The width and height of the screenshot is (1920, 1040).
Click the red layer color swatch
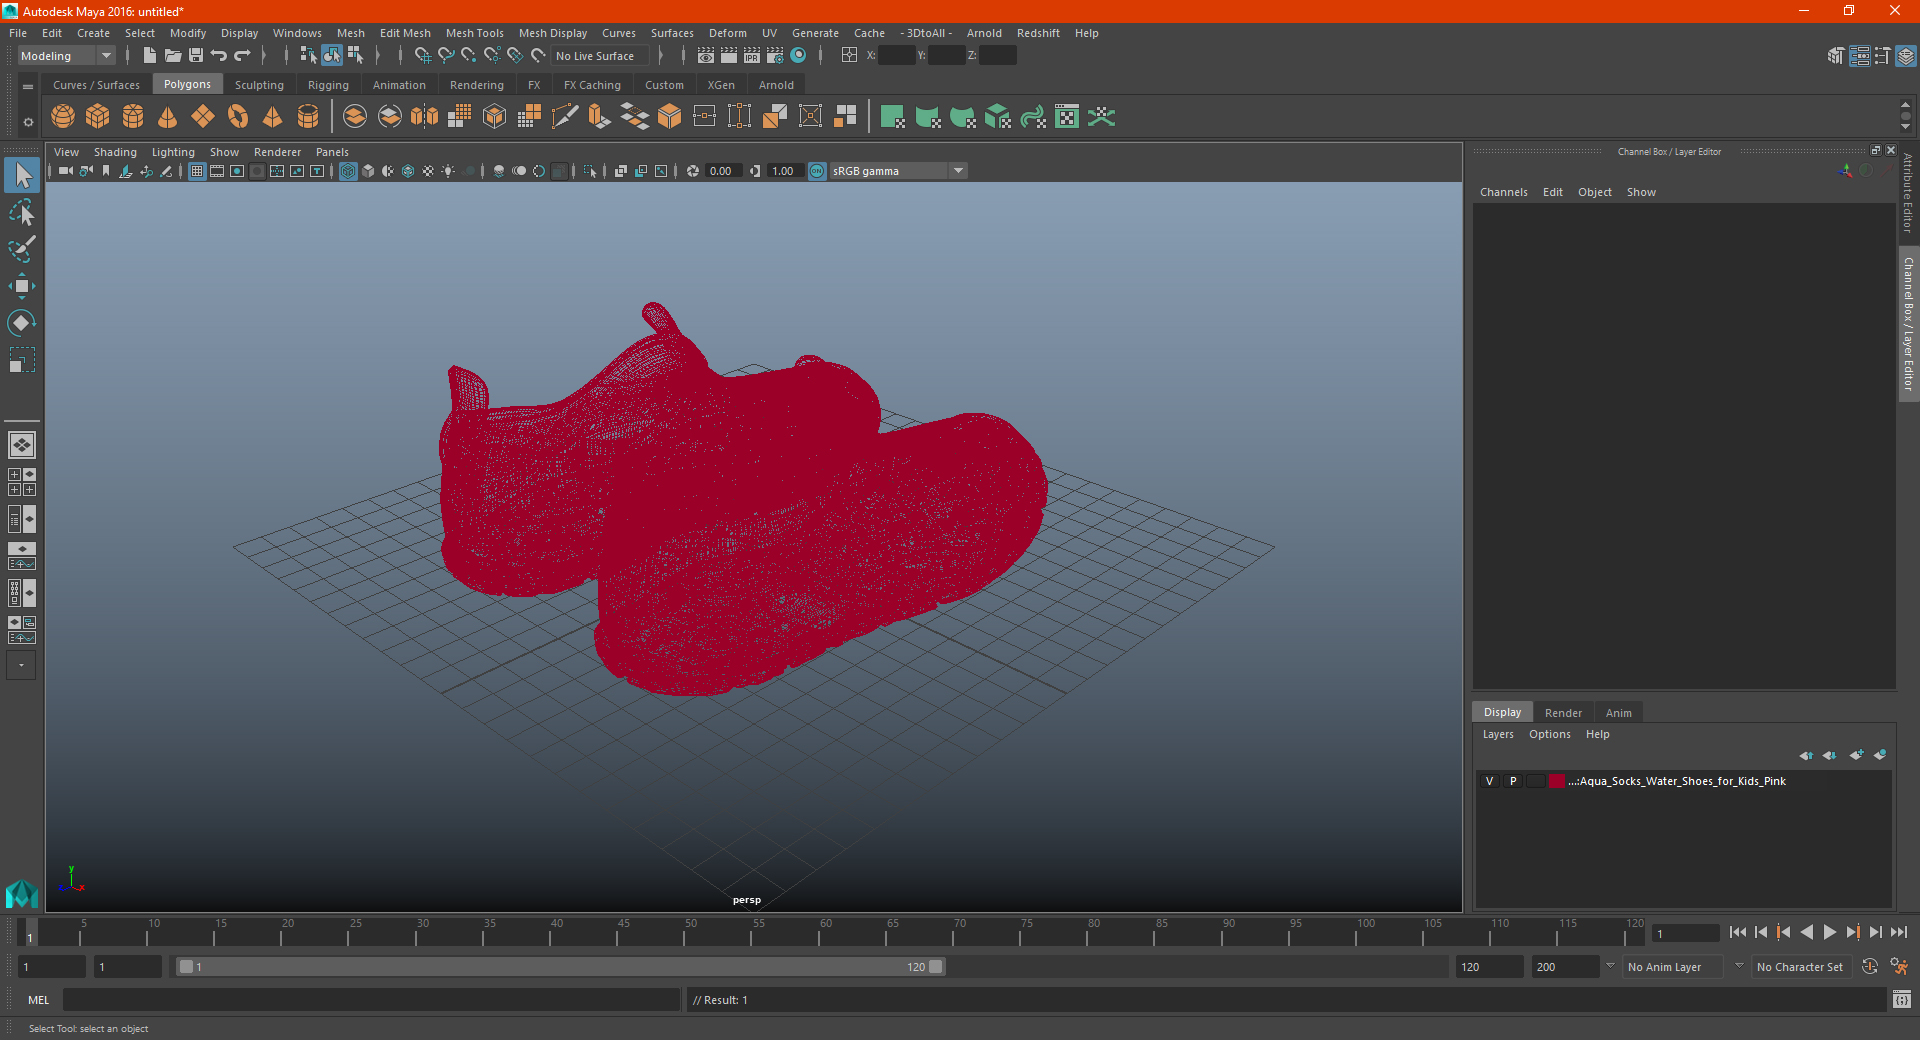click(1557, 781)
